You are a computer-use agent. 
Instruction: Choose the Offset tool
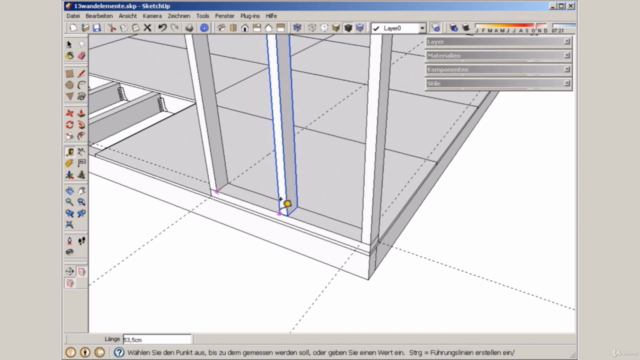click(82, 136)
